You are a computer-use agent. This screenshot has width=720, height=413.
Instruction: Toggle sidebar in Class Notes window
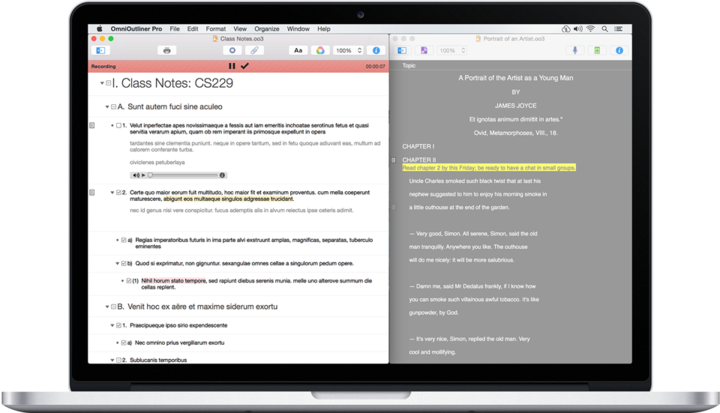[101, 51]
